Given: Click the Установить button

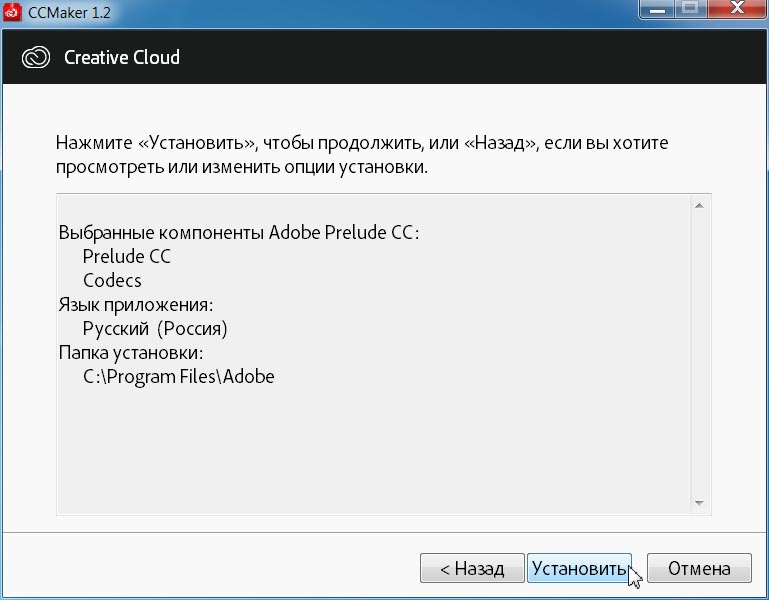Looking at the screenshot, I should click(579, 568).
